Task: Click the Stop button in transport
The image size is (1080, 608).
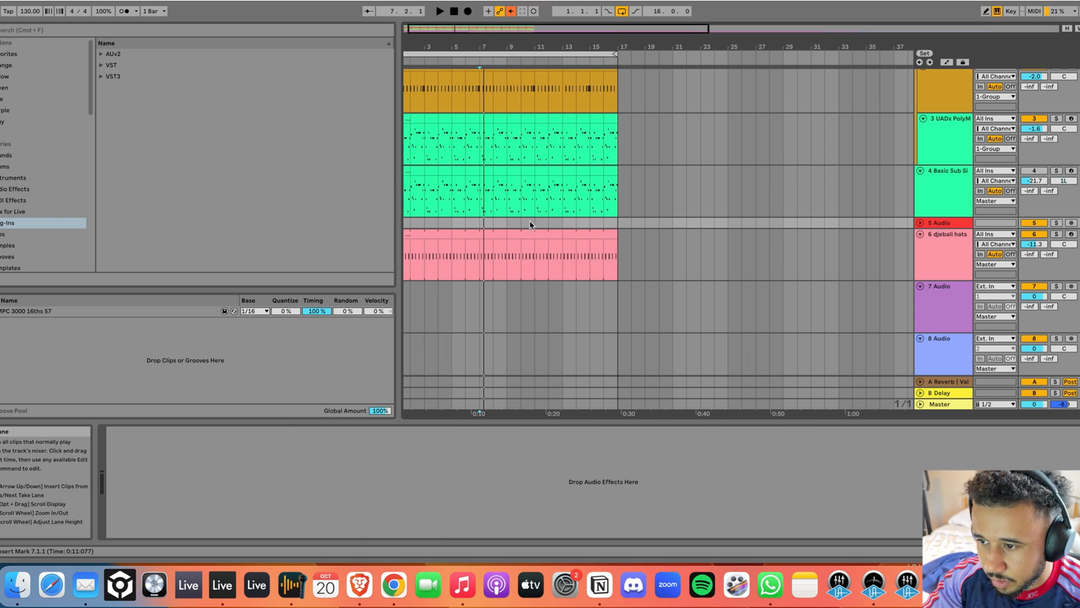Action: click(x=453, y=11)
